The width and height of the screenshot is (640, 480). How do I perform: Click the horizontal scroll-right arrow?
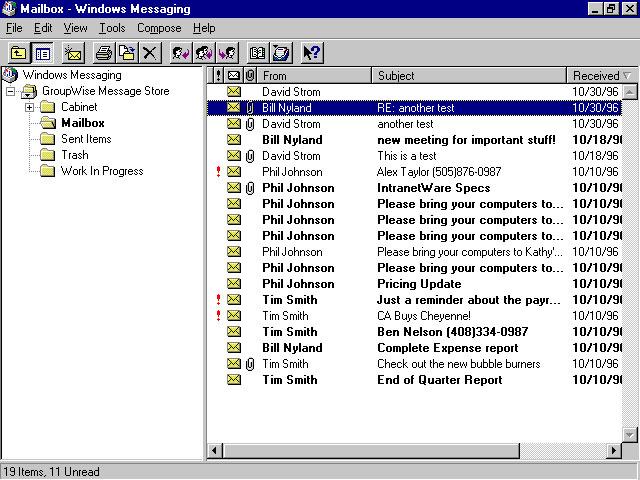pos(613,451)
